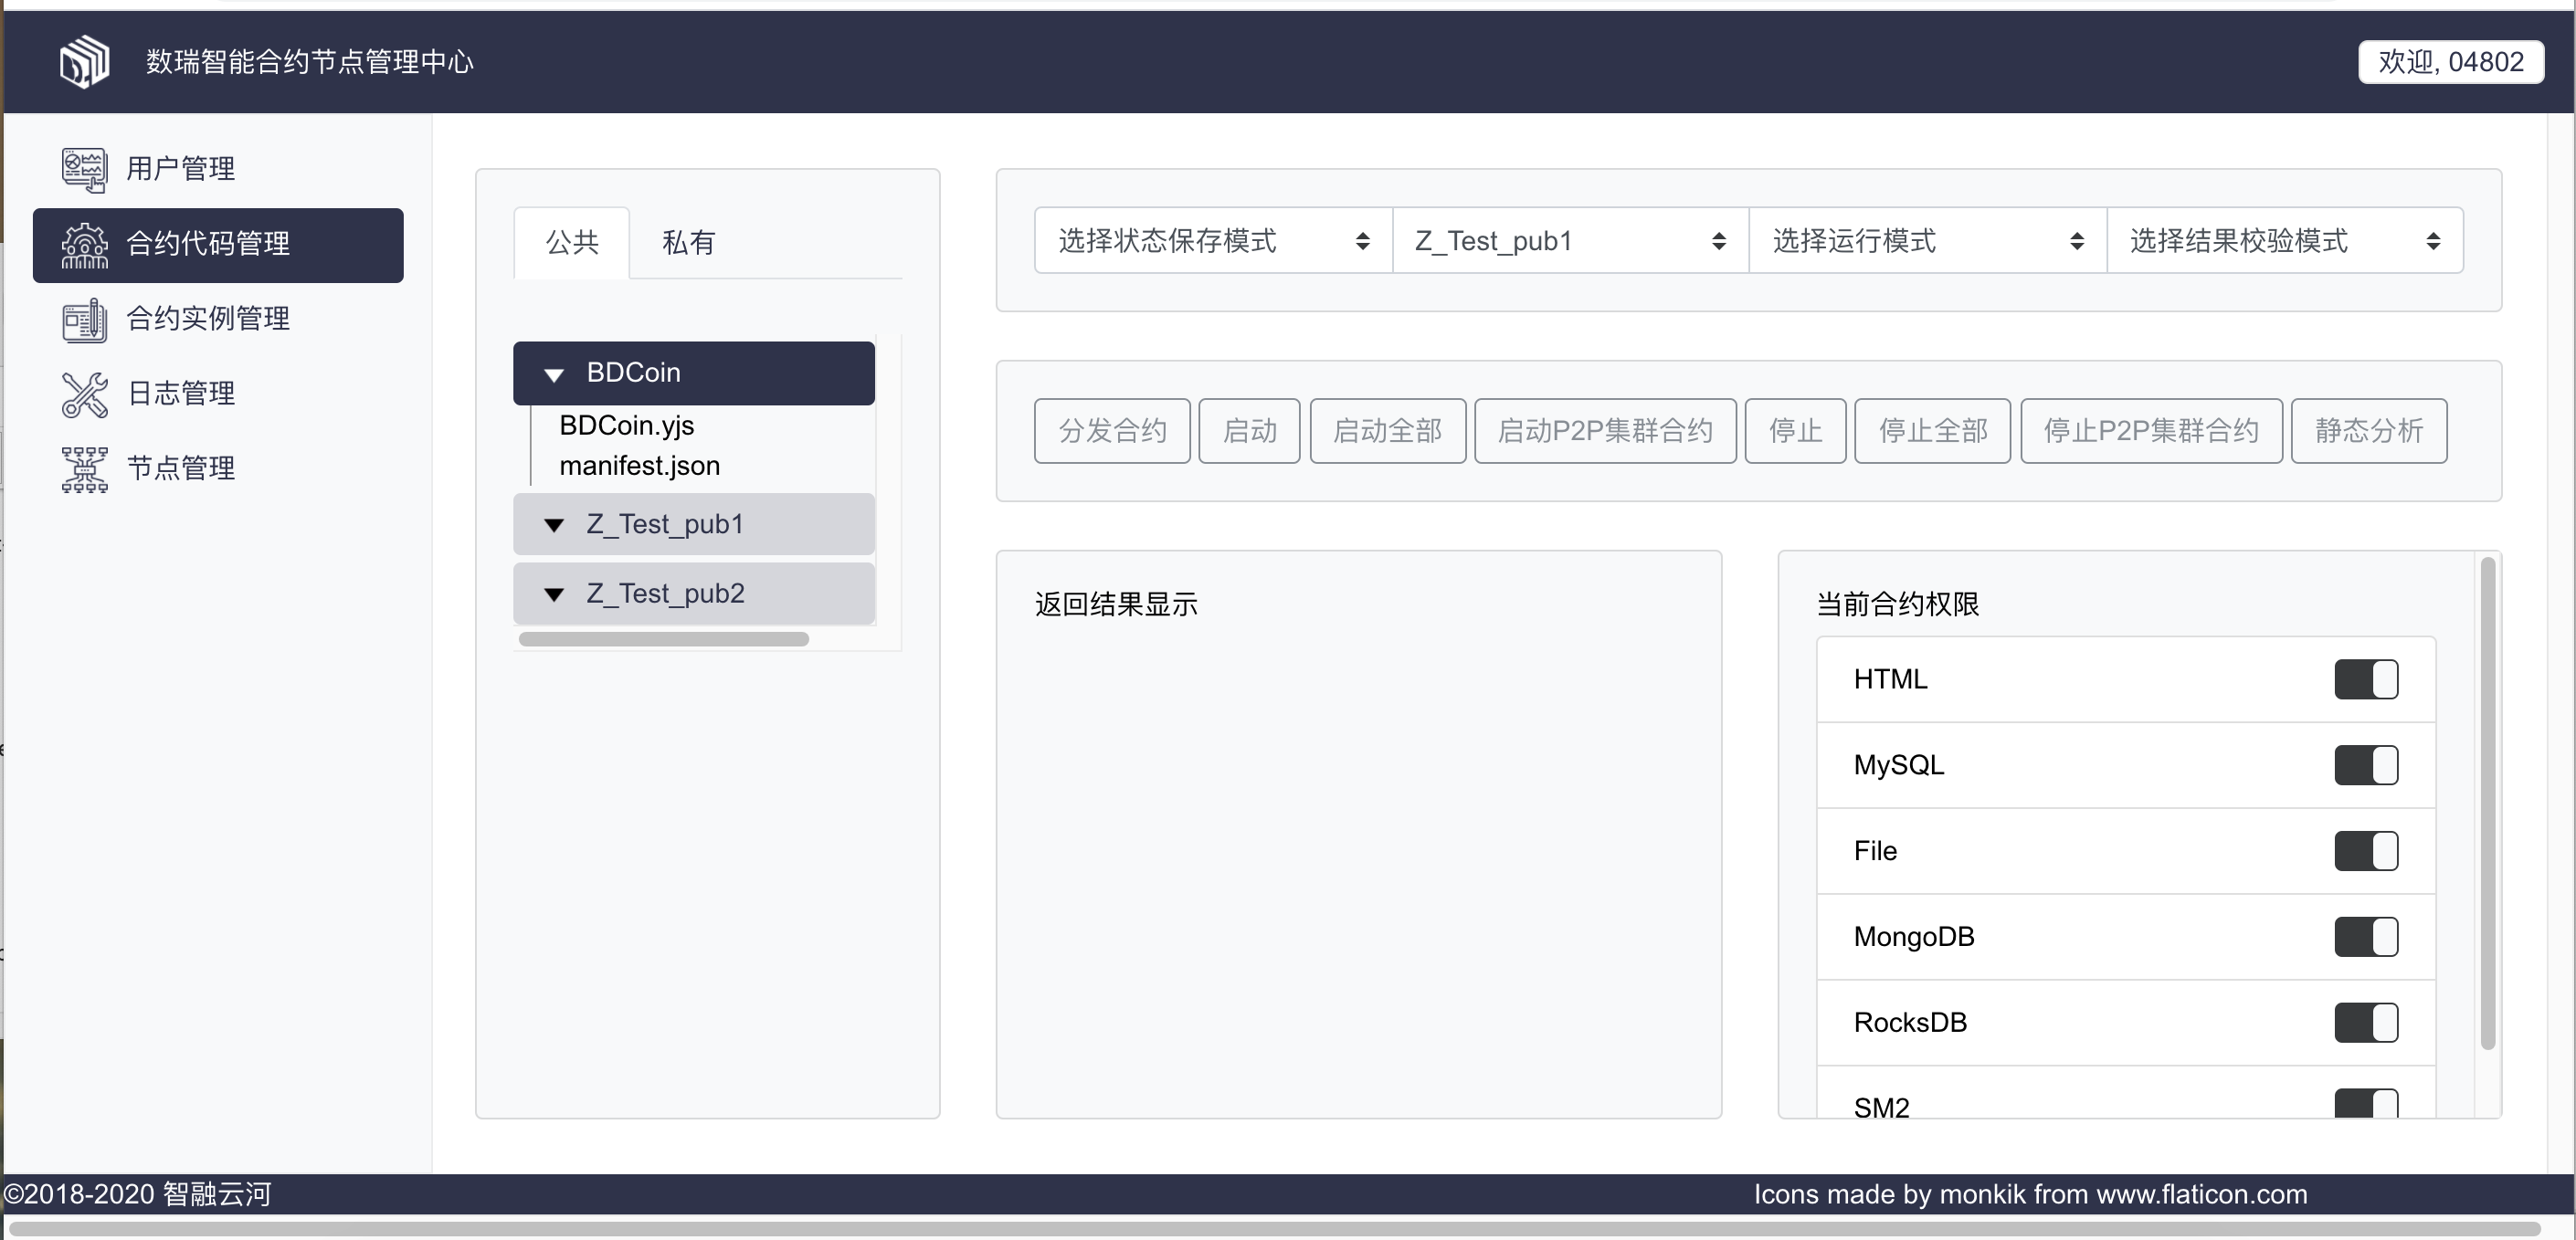2576x1240 pixels.
Task: Switch to the 私有 tab
Action: (689, 241)
